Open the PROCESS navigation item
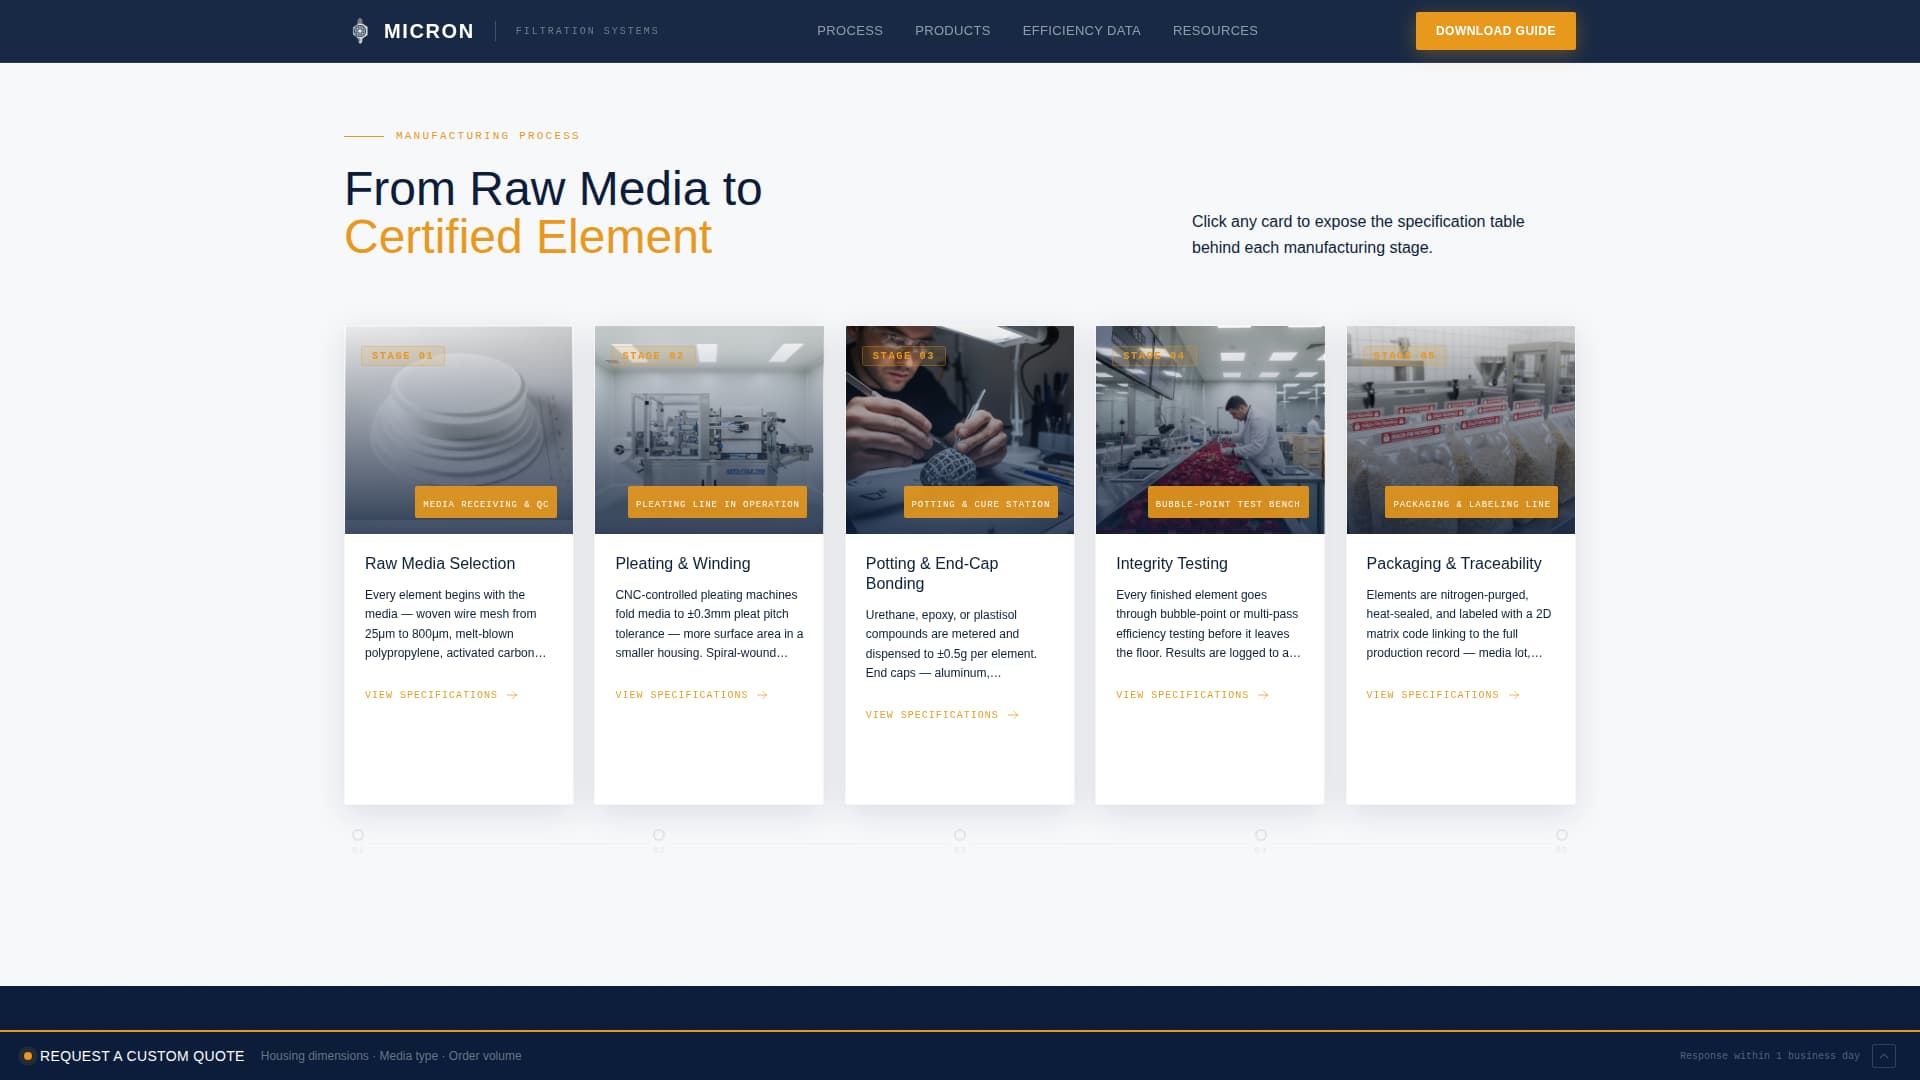The image size is (1920, 1080). 849,31
